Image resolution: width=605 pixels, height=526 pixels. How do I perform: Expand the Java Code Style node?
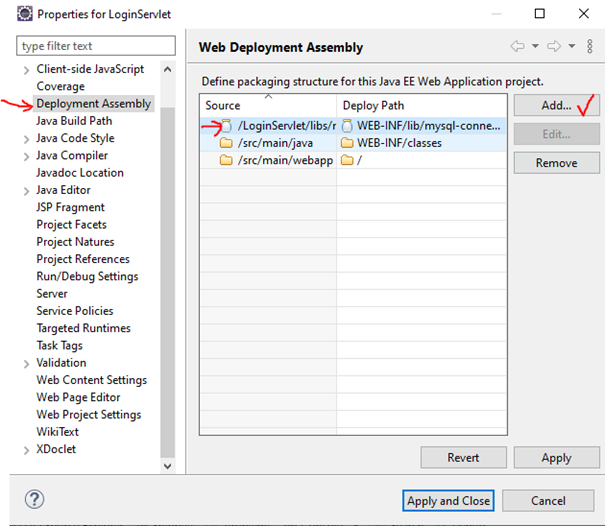point(26,138)
